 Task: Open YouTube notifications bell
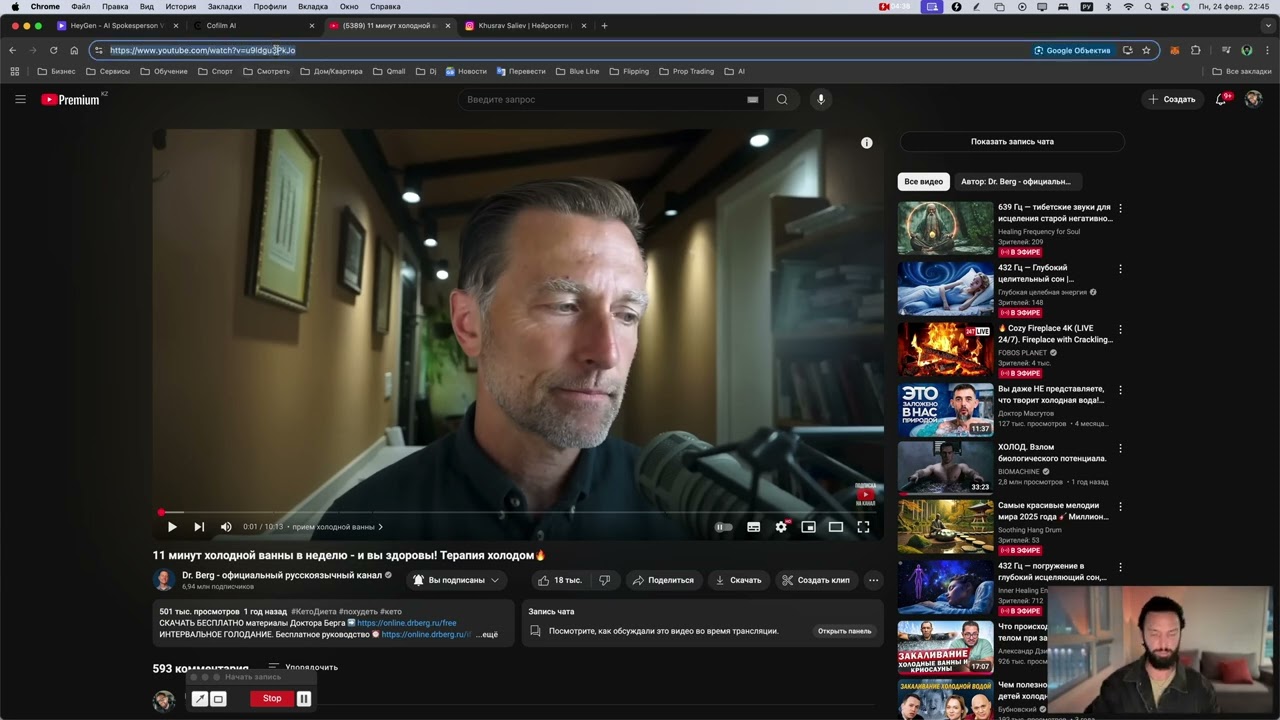[x=1221, y=99]
